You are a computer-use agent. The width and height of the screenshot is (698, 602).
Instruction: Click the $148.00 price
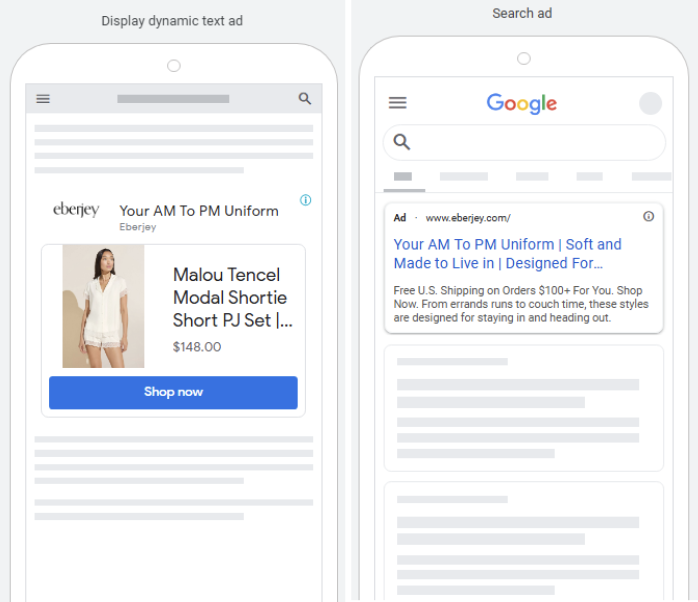[x=197, y=347]
